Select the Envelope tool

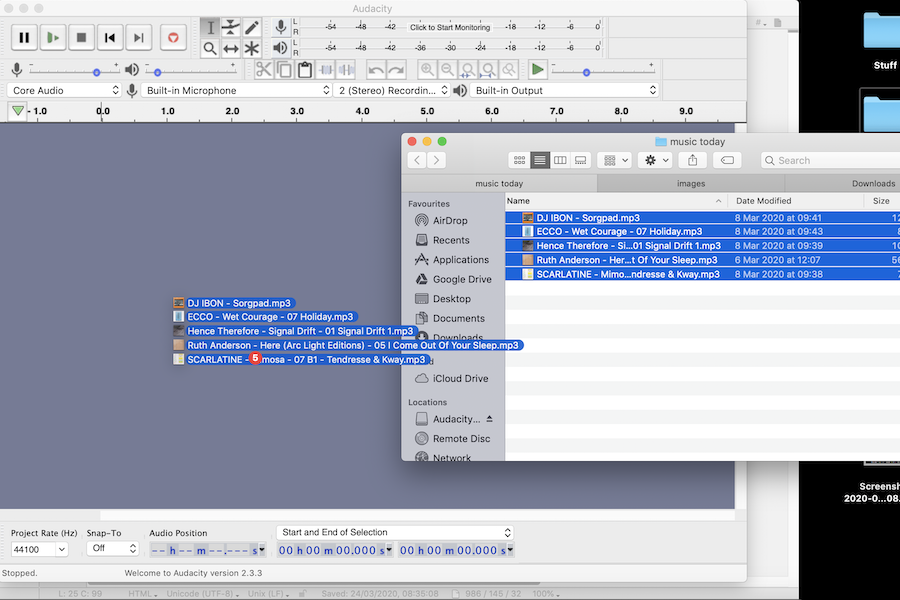coord(231,28)
